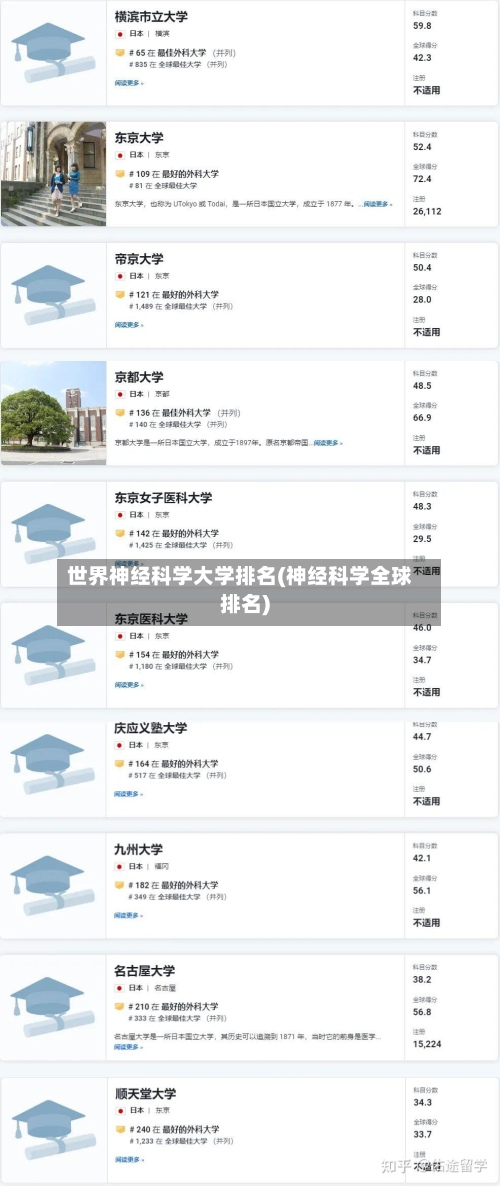Click the Japan flag under 庆应义塾大学
The width and height of the screenshot is (500, 1186).
[x=119, y=745]
